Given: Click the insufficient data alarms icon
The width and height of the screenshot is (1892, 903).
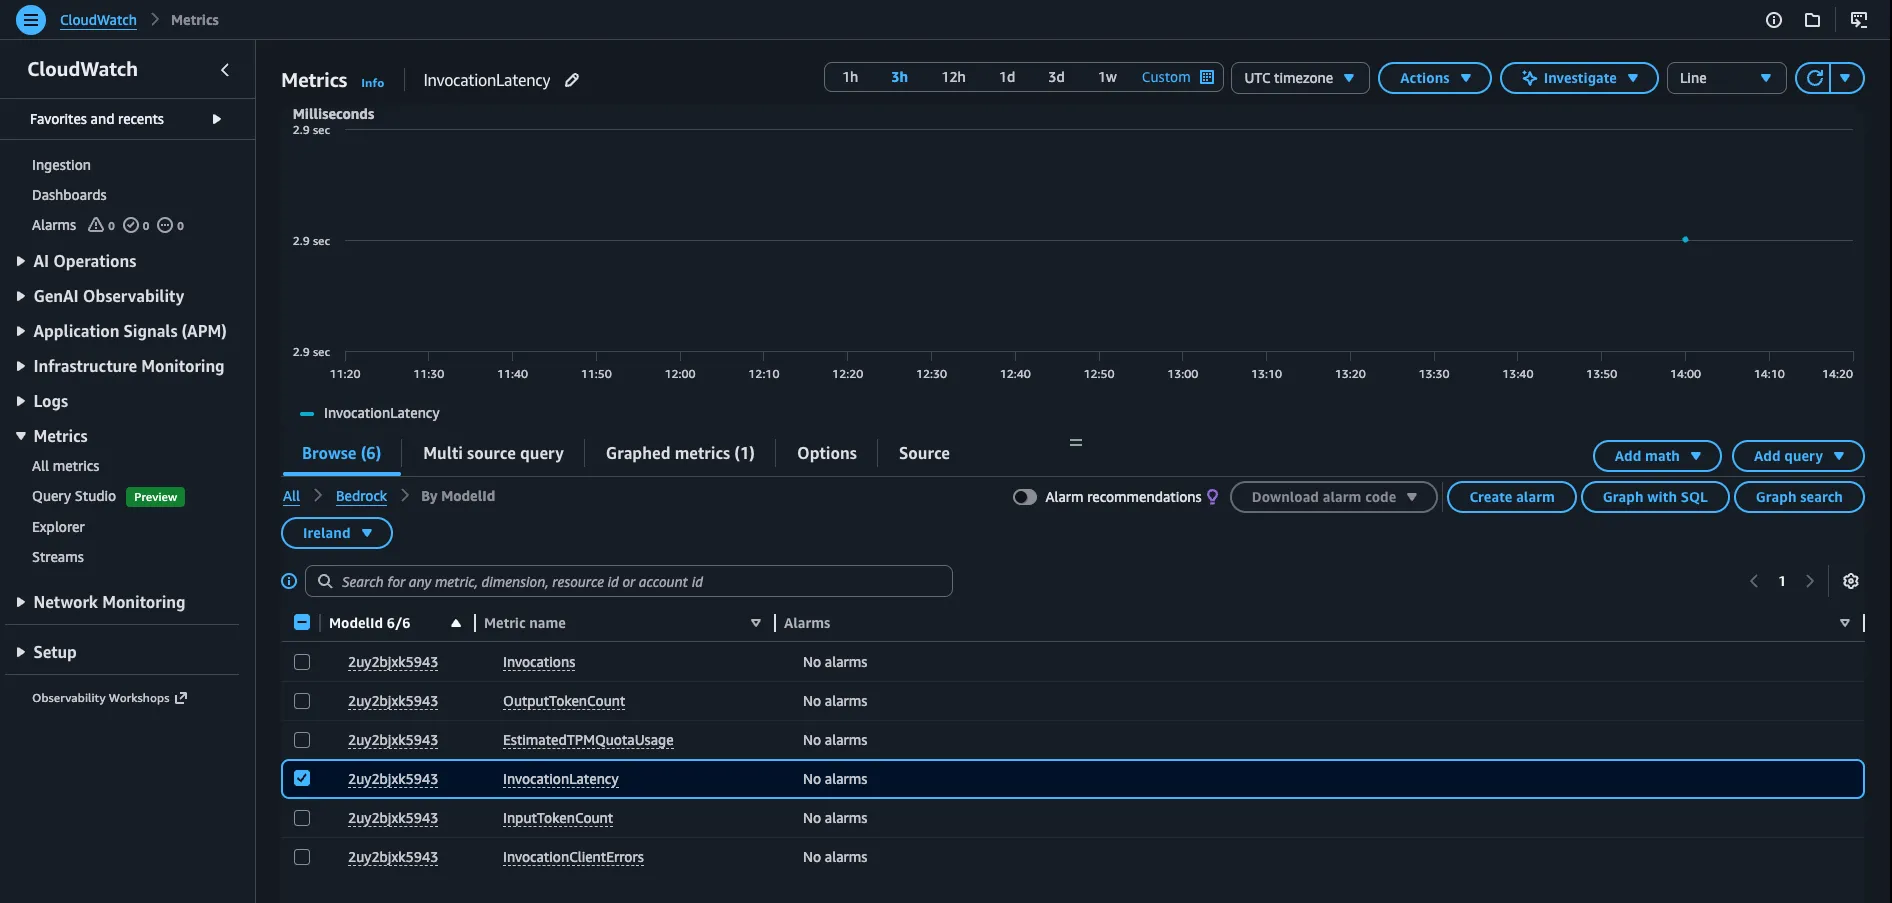Looking at the screenshot, I should click(165, 225).
